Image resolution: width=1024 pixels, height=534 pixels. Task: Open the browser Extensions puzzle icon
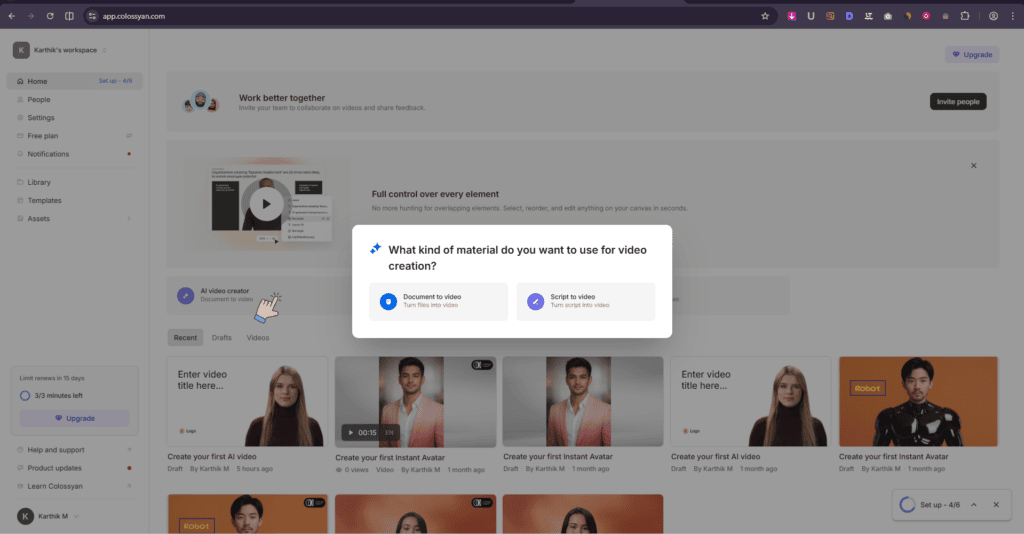pos(965,16)
